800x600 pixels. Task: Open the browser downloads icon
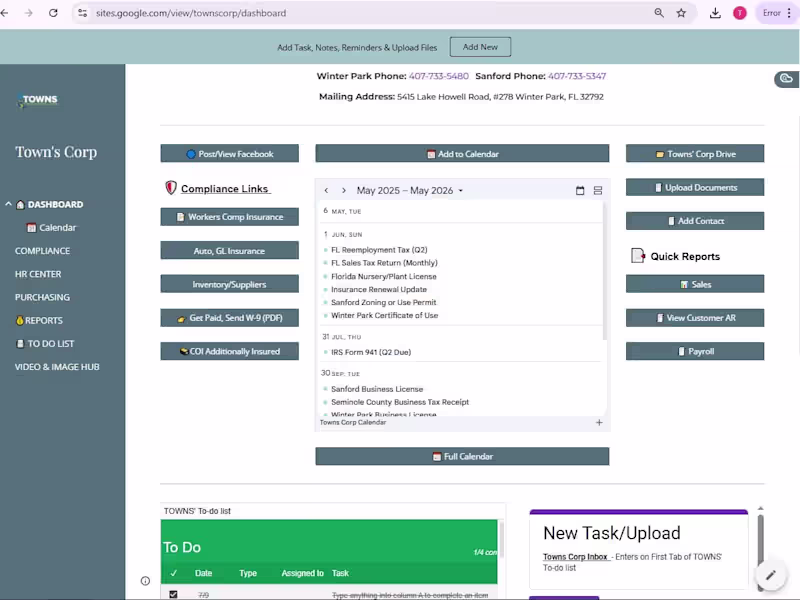coord(715,13)
